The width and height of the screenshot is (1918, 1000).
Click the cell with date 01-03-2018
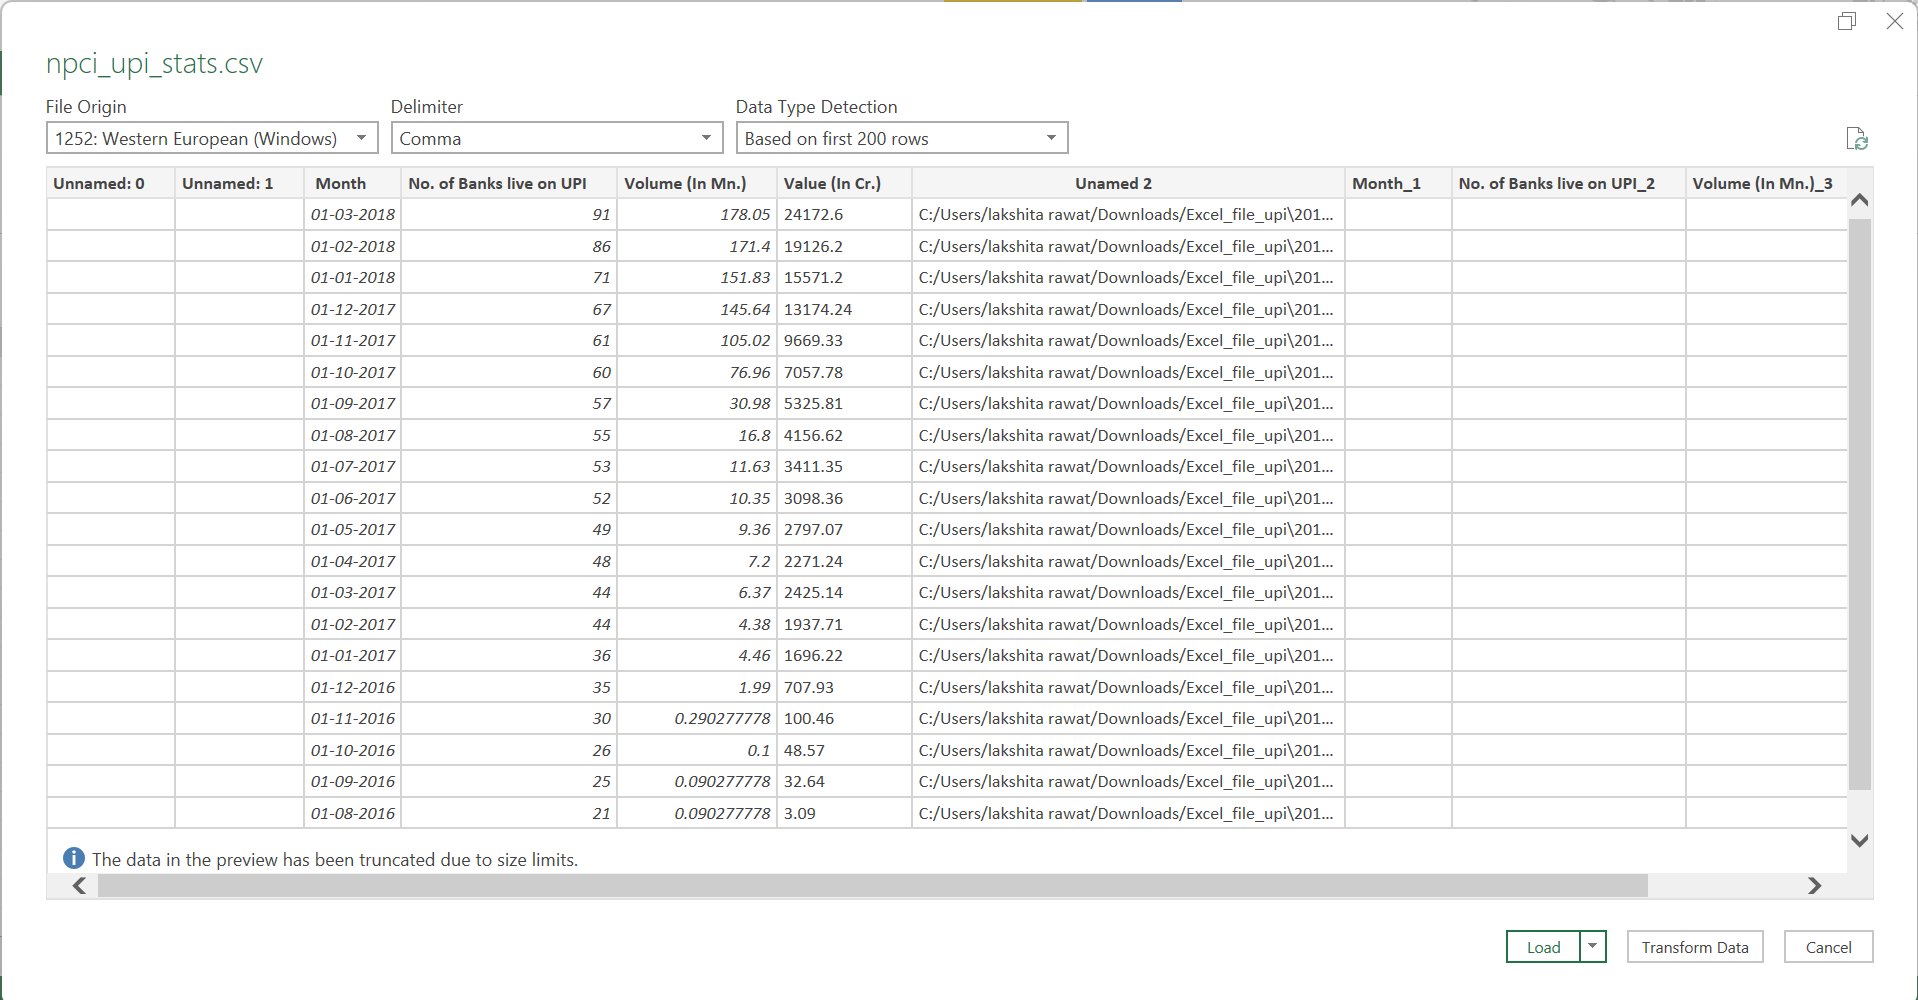click(x=352, y=214)
